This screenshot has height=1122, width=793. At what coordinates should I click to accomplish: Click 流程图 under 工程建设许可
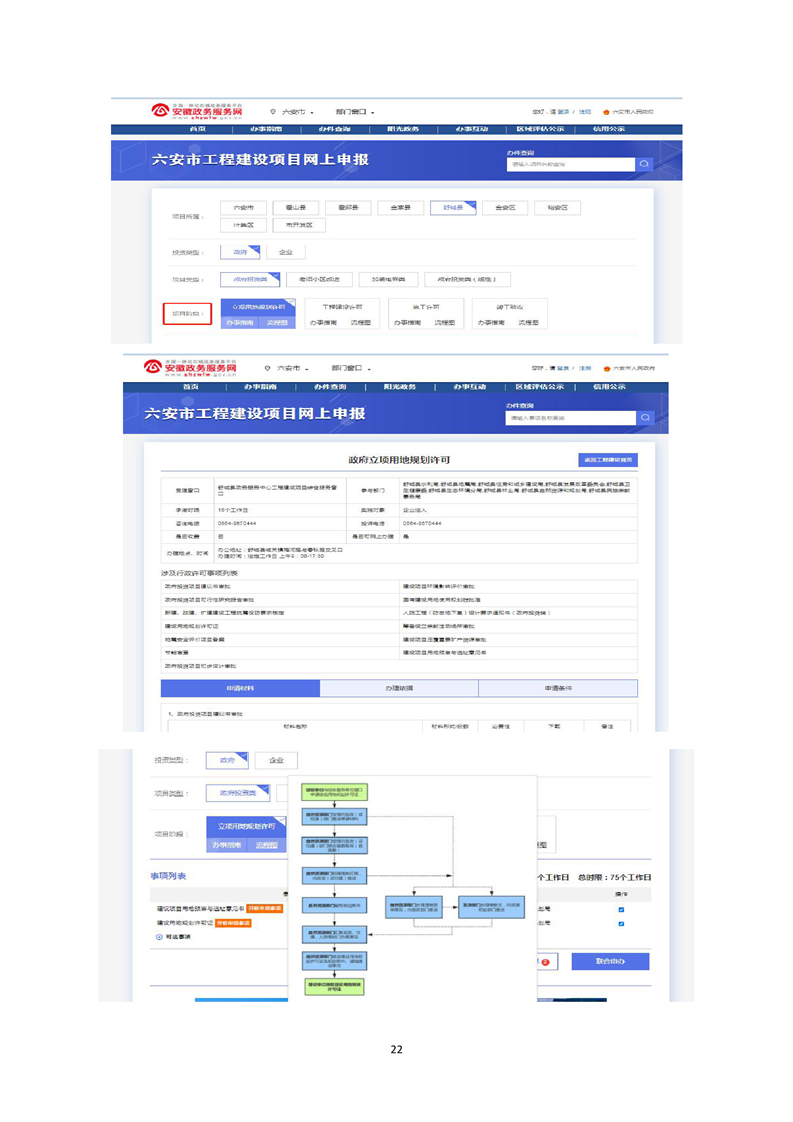point(361,323)
